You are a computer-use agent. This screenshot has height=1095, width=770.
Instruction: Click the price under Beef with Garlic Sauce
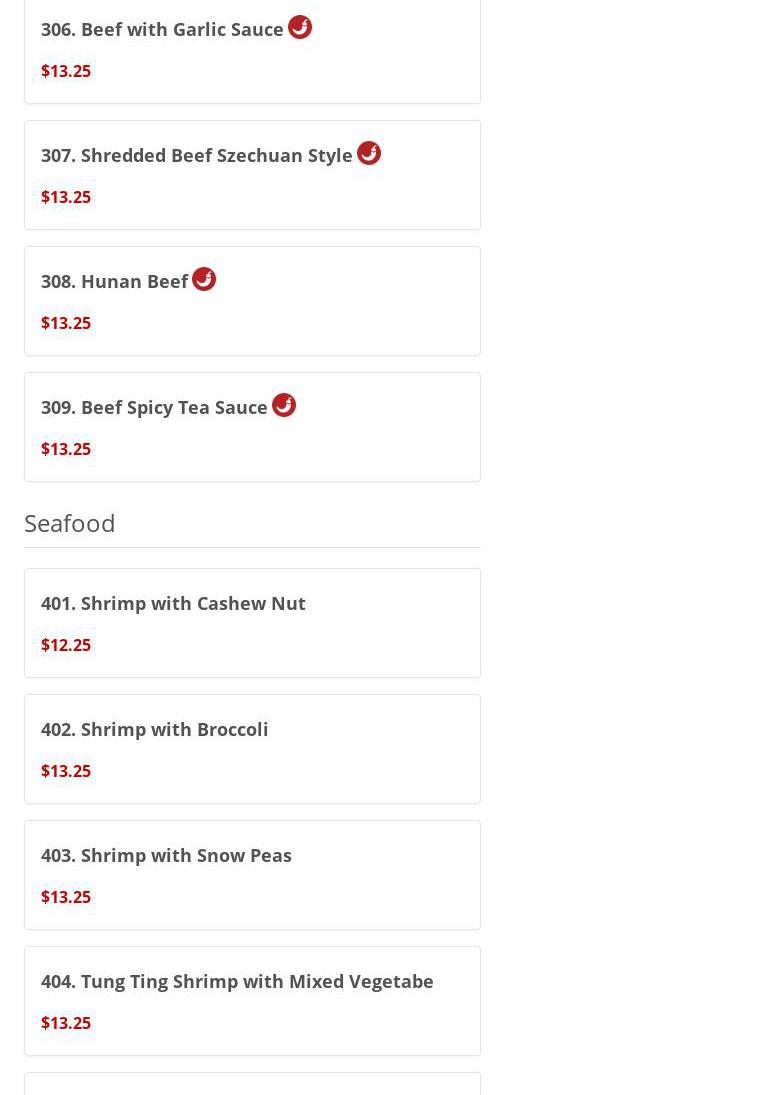click(x=66, y=71)
